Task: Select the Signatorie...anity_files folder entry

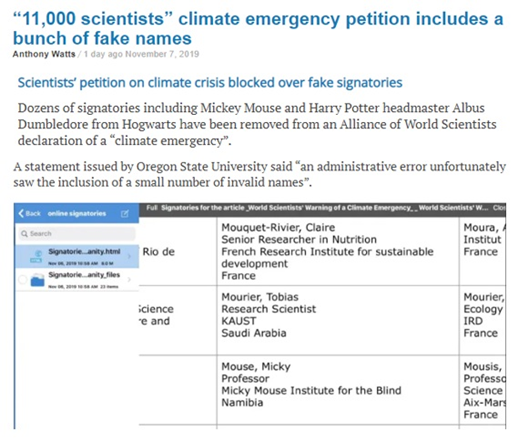Action: (x=77, y=280)
